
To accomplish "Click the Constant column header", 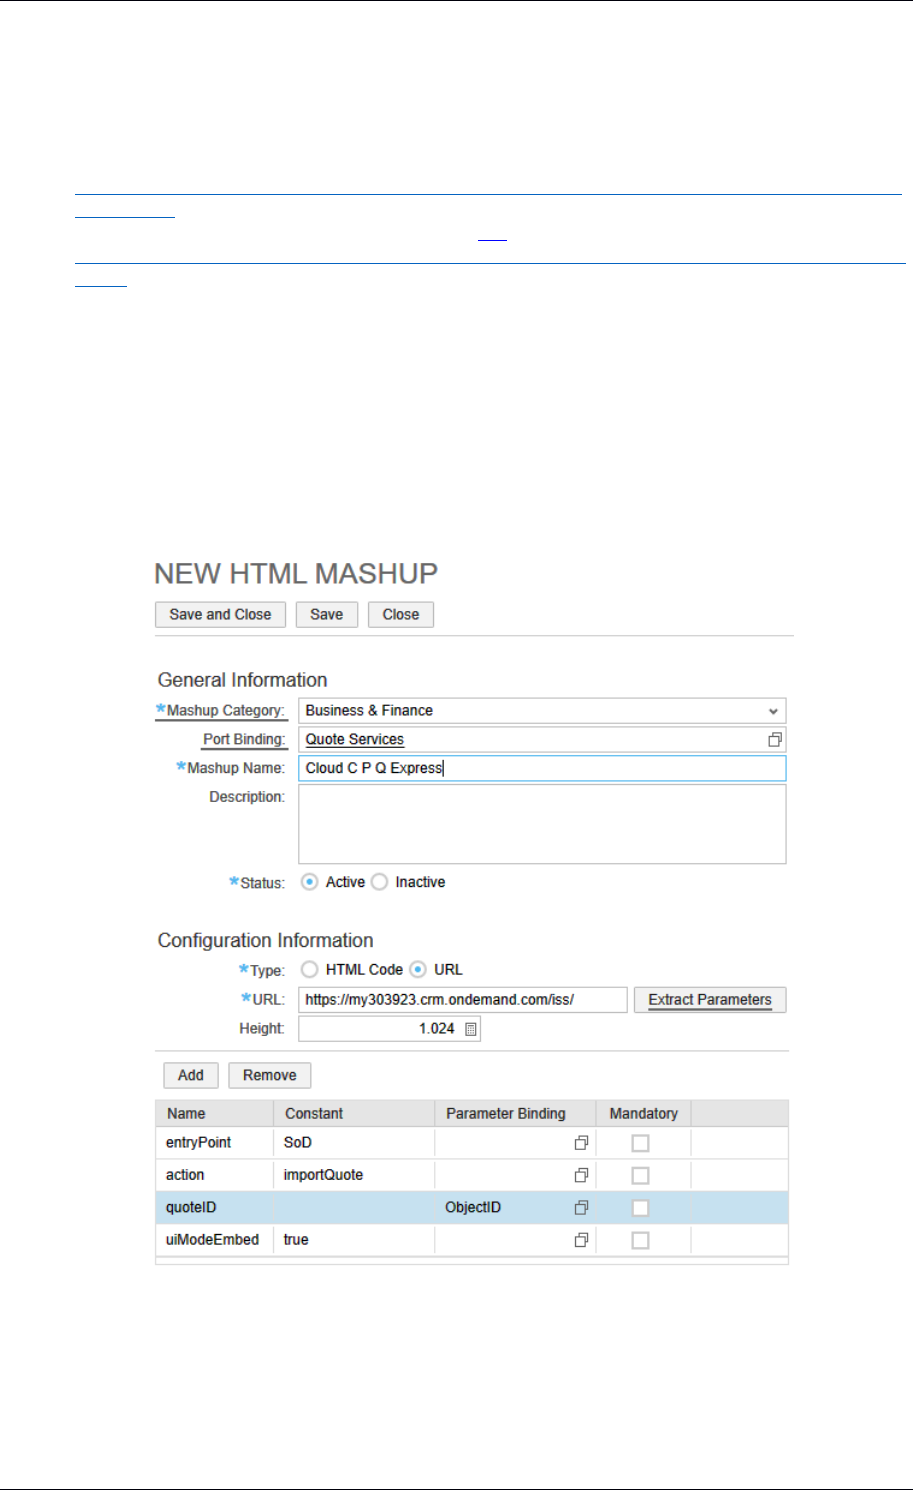I will (354, 1113).
